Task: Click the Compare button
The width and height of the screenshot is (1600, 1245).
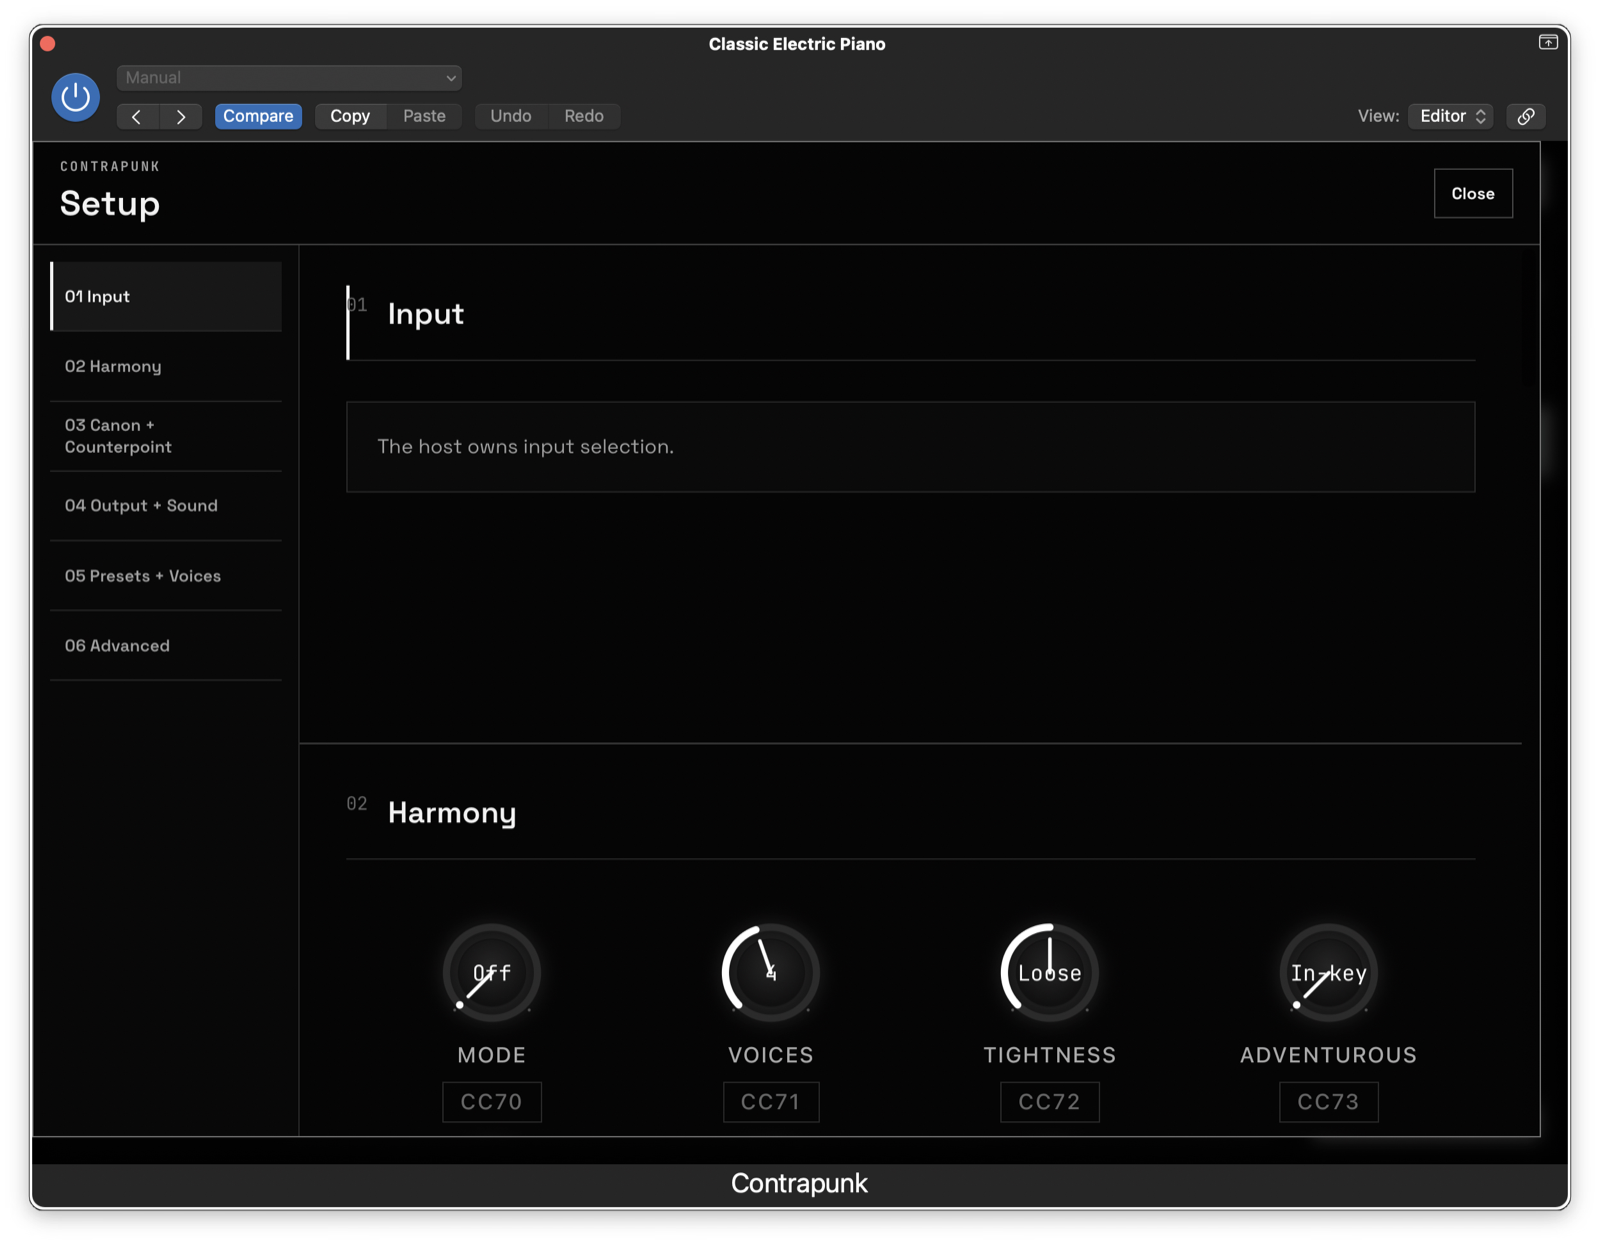Action: [258, 116]
